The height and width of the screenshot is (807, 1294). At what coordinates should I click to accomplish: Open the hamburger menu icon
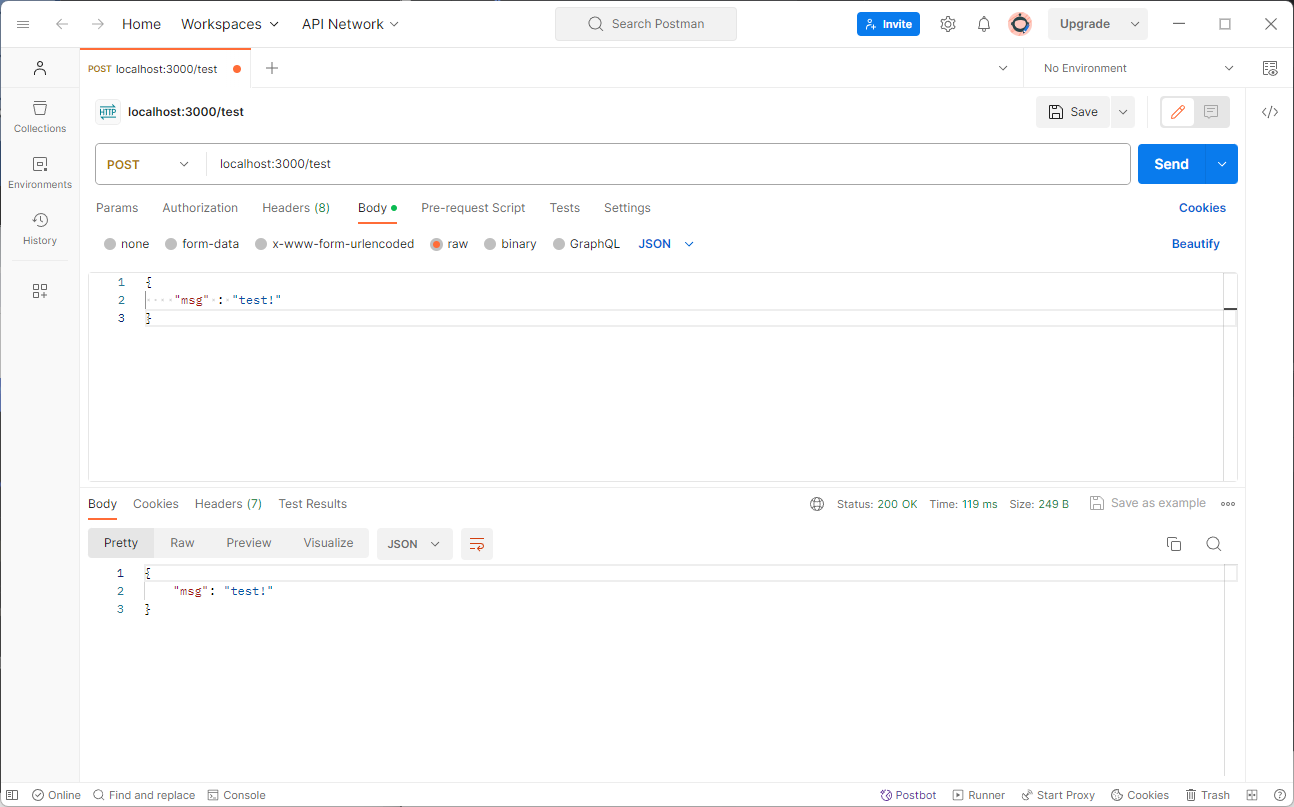[23, 24]
